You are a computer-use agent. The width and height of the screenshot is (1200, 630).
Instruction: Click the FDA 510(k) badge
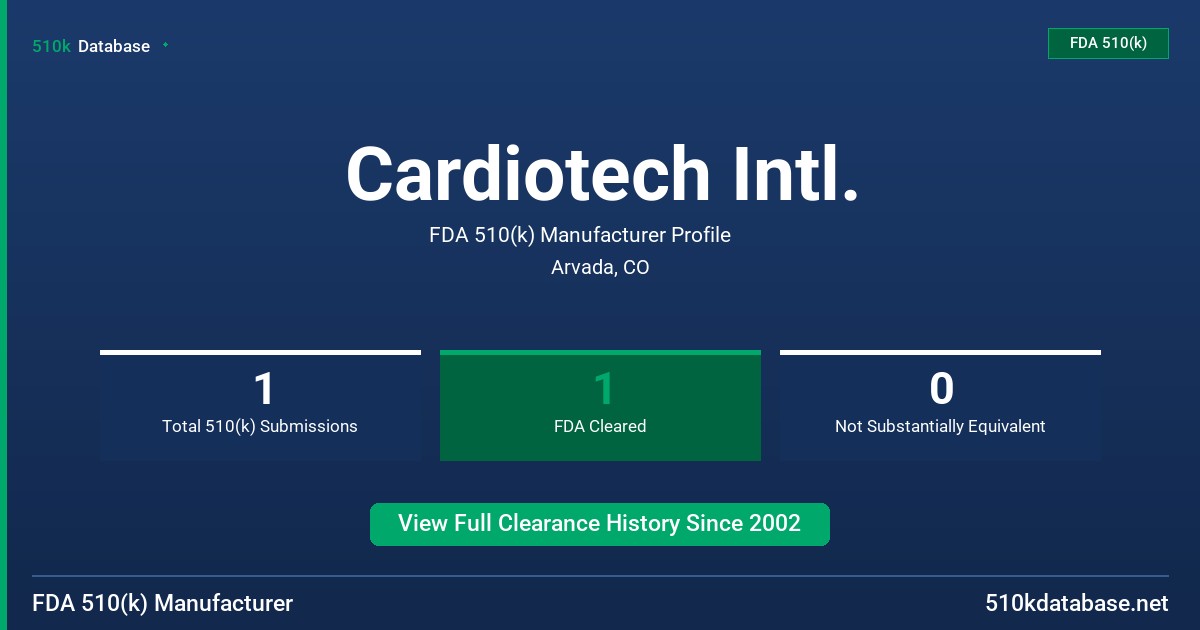click(1108, 43)
